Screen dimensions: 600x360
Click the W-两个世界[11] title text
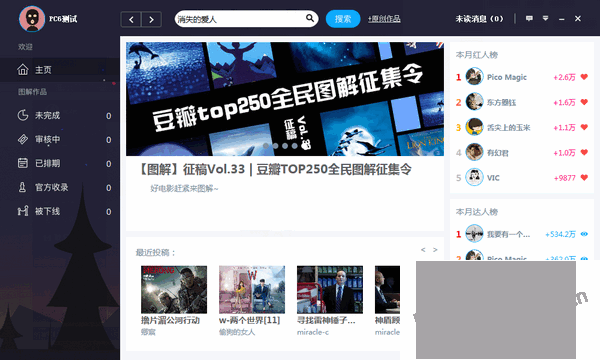click(x=249, y=320)
